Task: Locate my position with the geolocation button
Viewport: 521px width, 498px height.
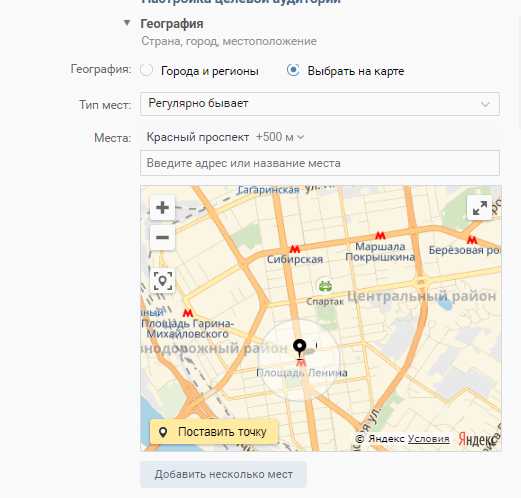Action: 162,281
